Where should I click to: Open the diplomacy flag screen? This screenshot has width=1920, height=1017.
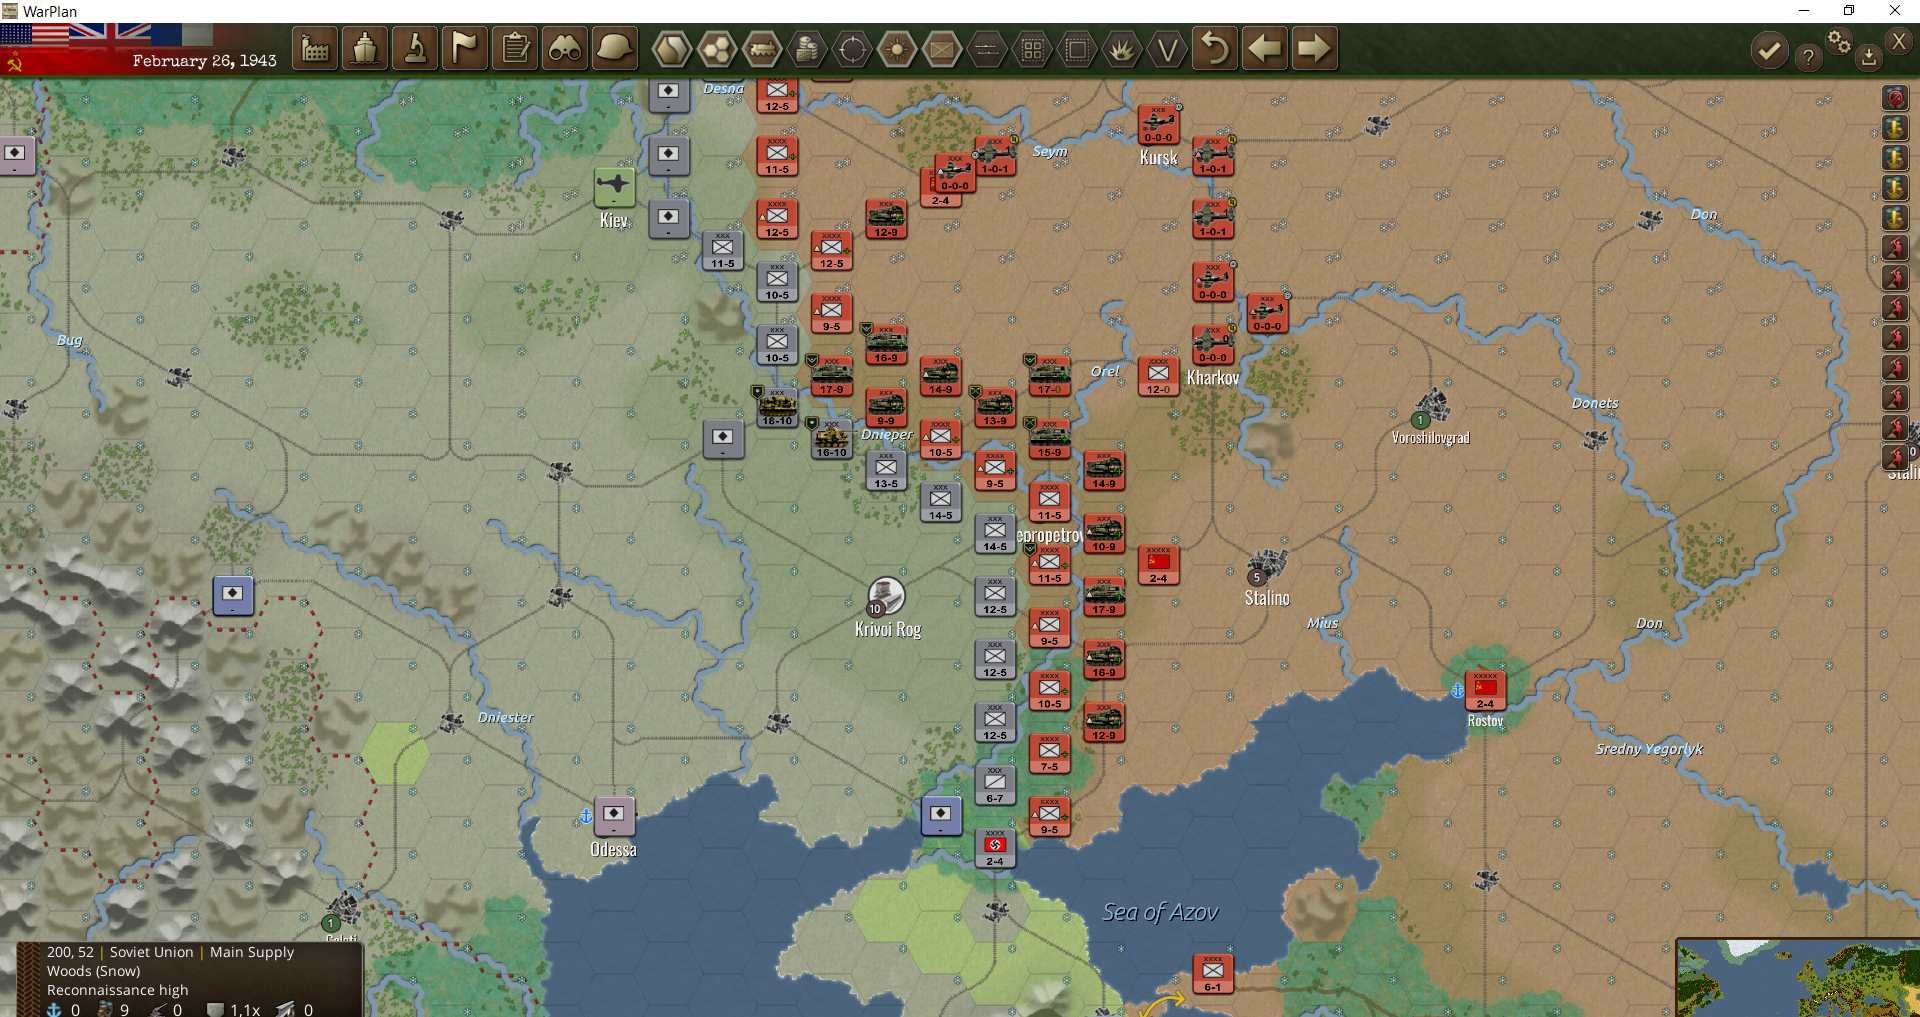click(x=465, y=48)
